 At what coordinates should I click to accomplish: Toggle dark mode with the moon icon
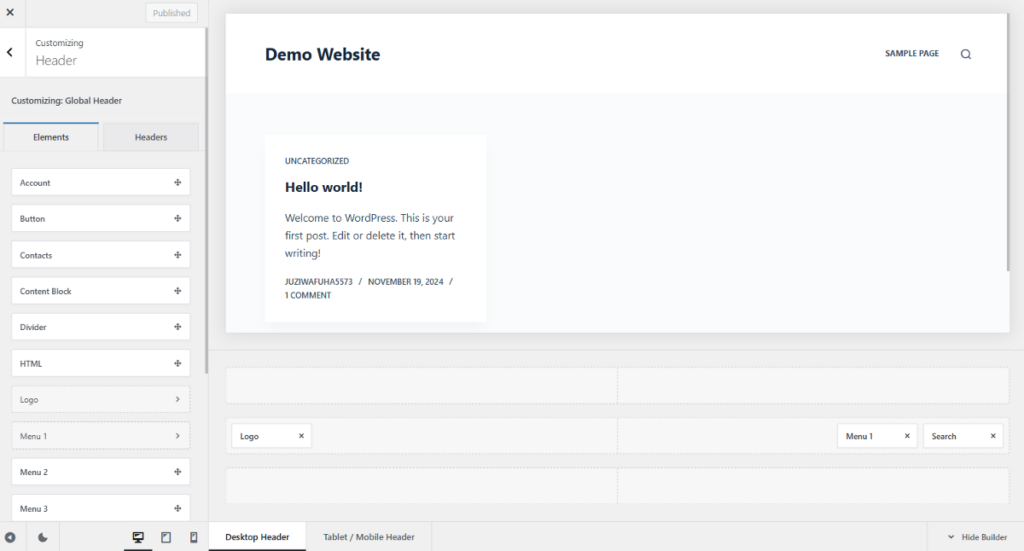click(x=42, y=537)
